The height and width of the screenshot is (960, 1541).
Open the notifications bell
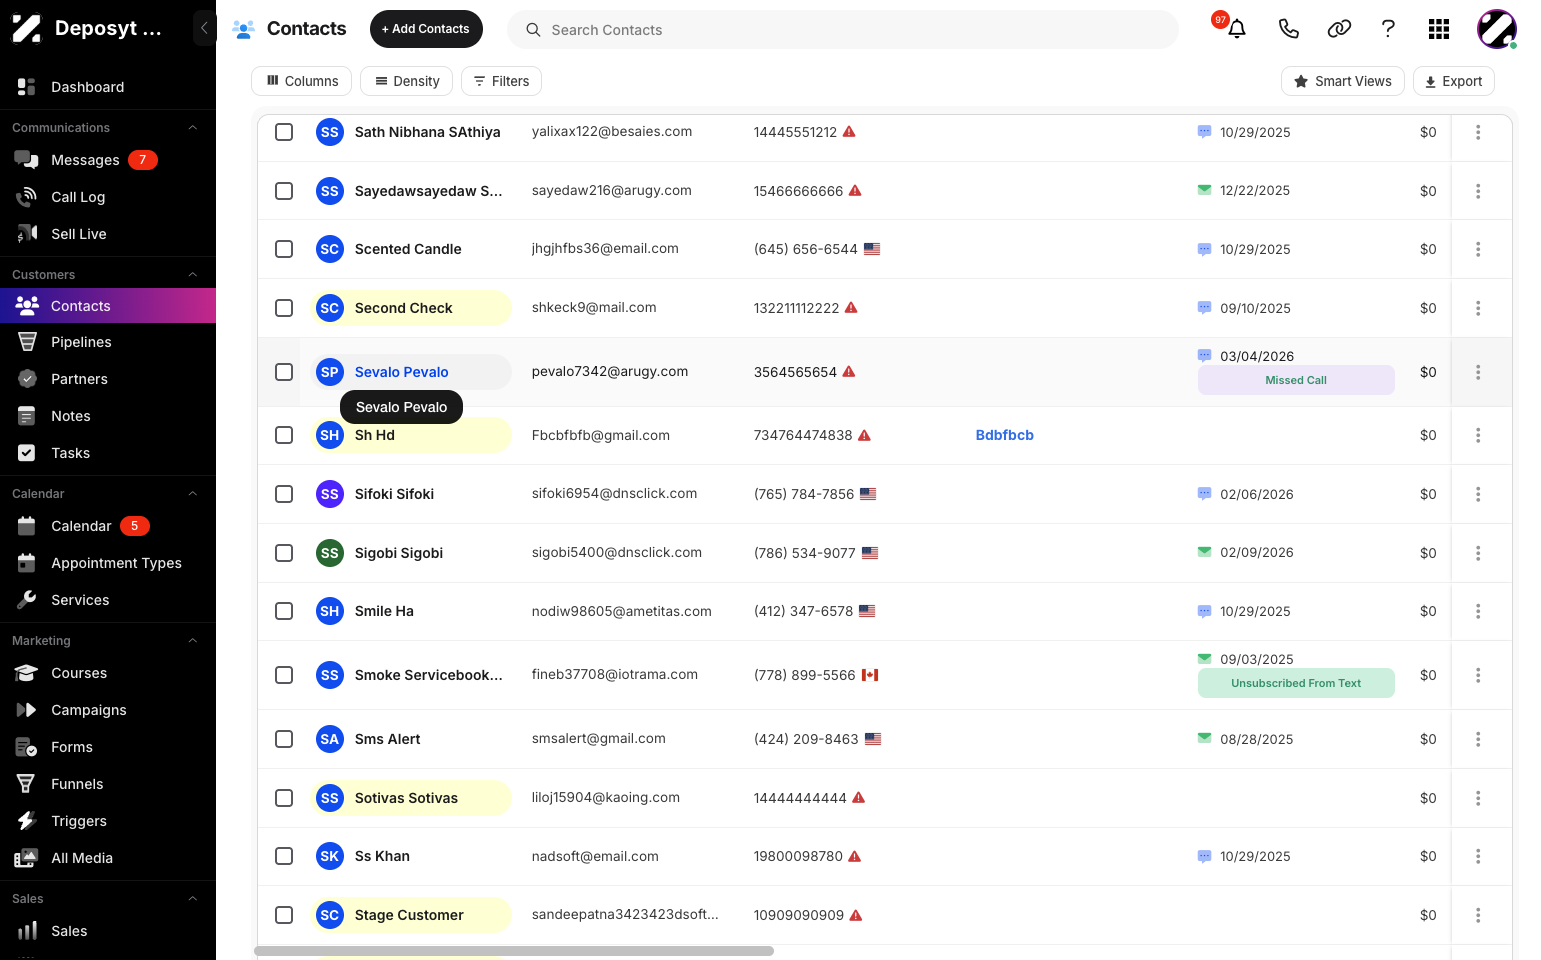pyautogui.click(x=1237, y=29)
